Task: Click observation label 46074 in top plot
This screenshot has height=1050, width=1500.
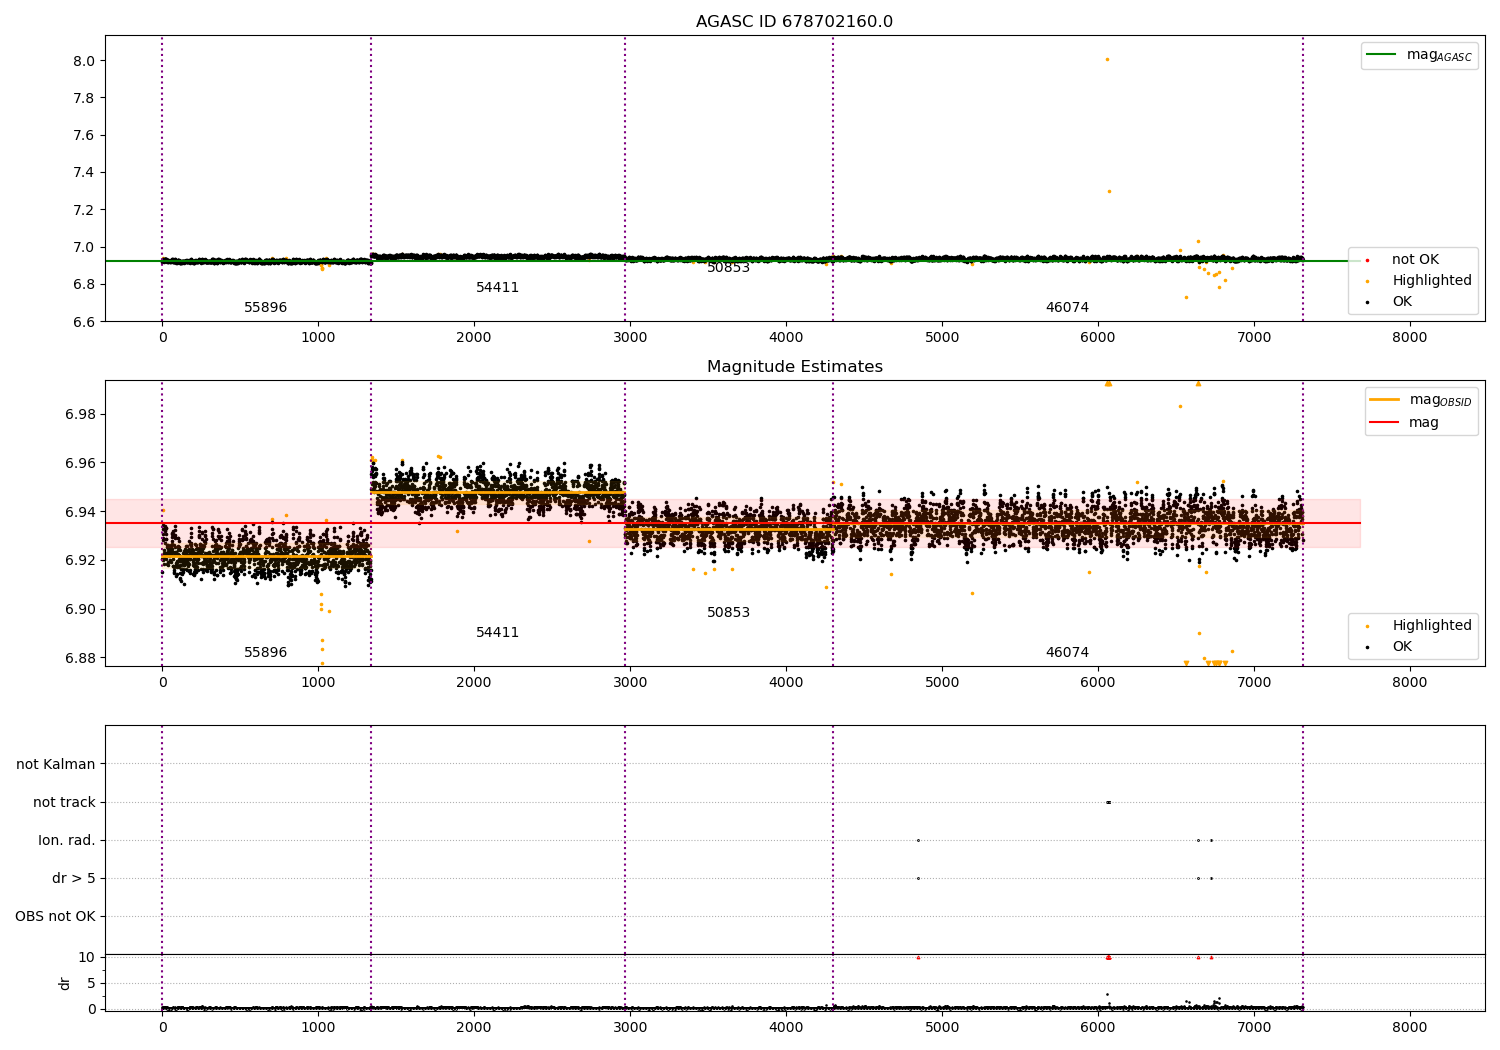Action: coord(1067,308)
